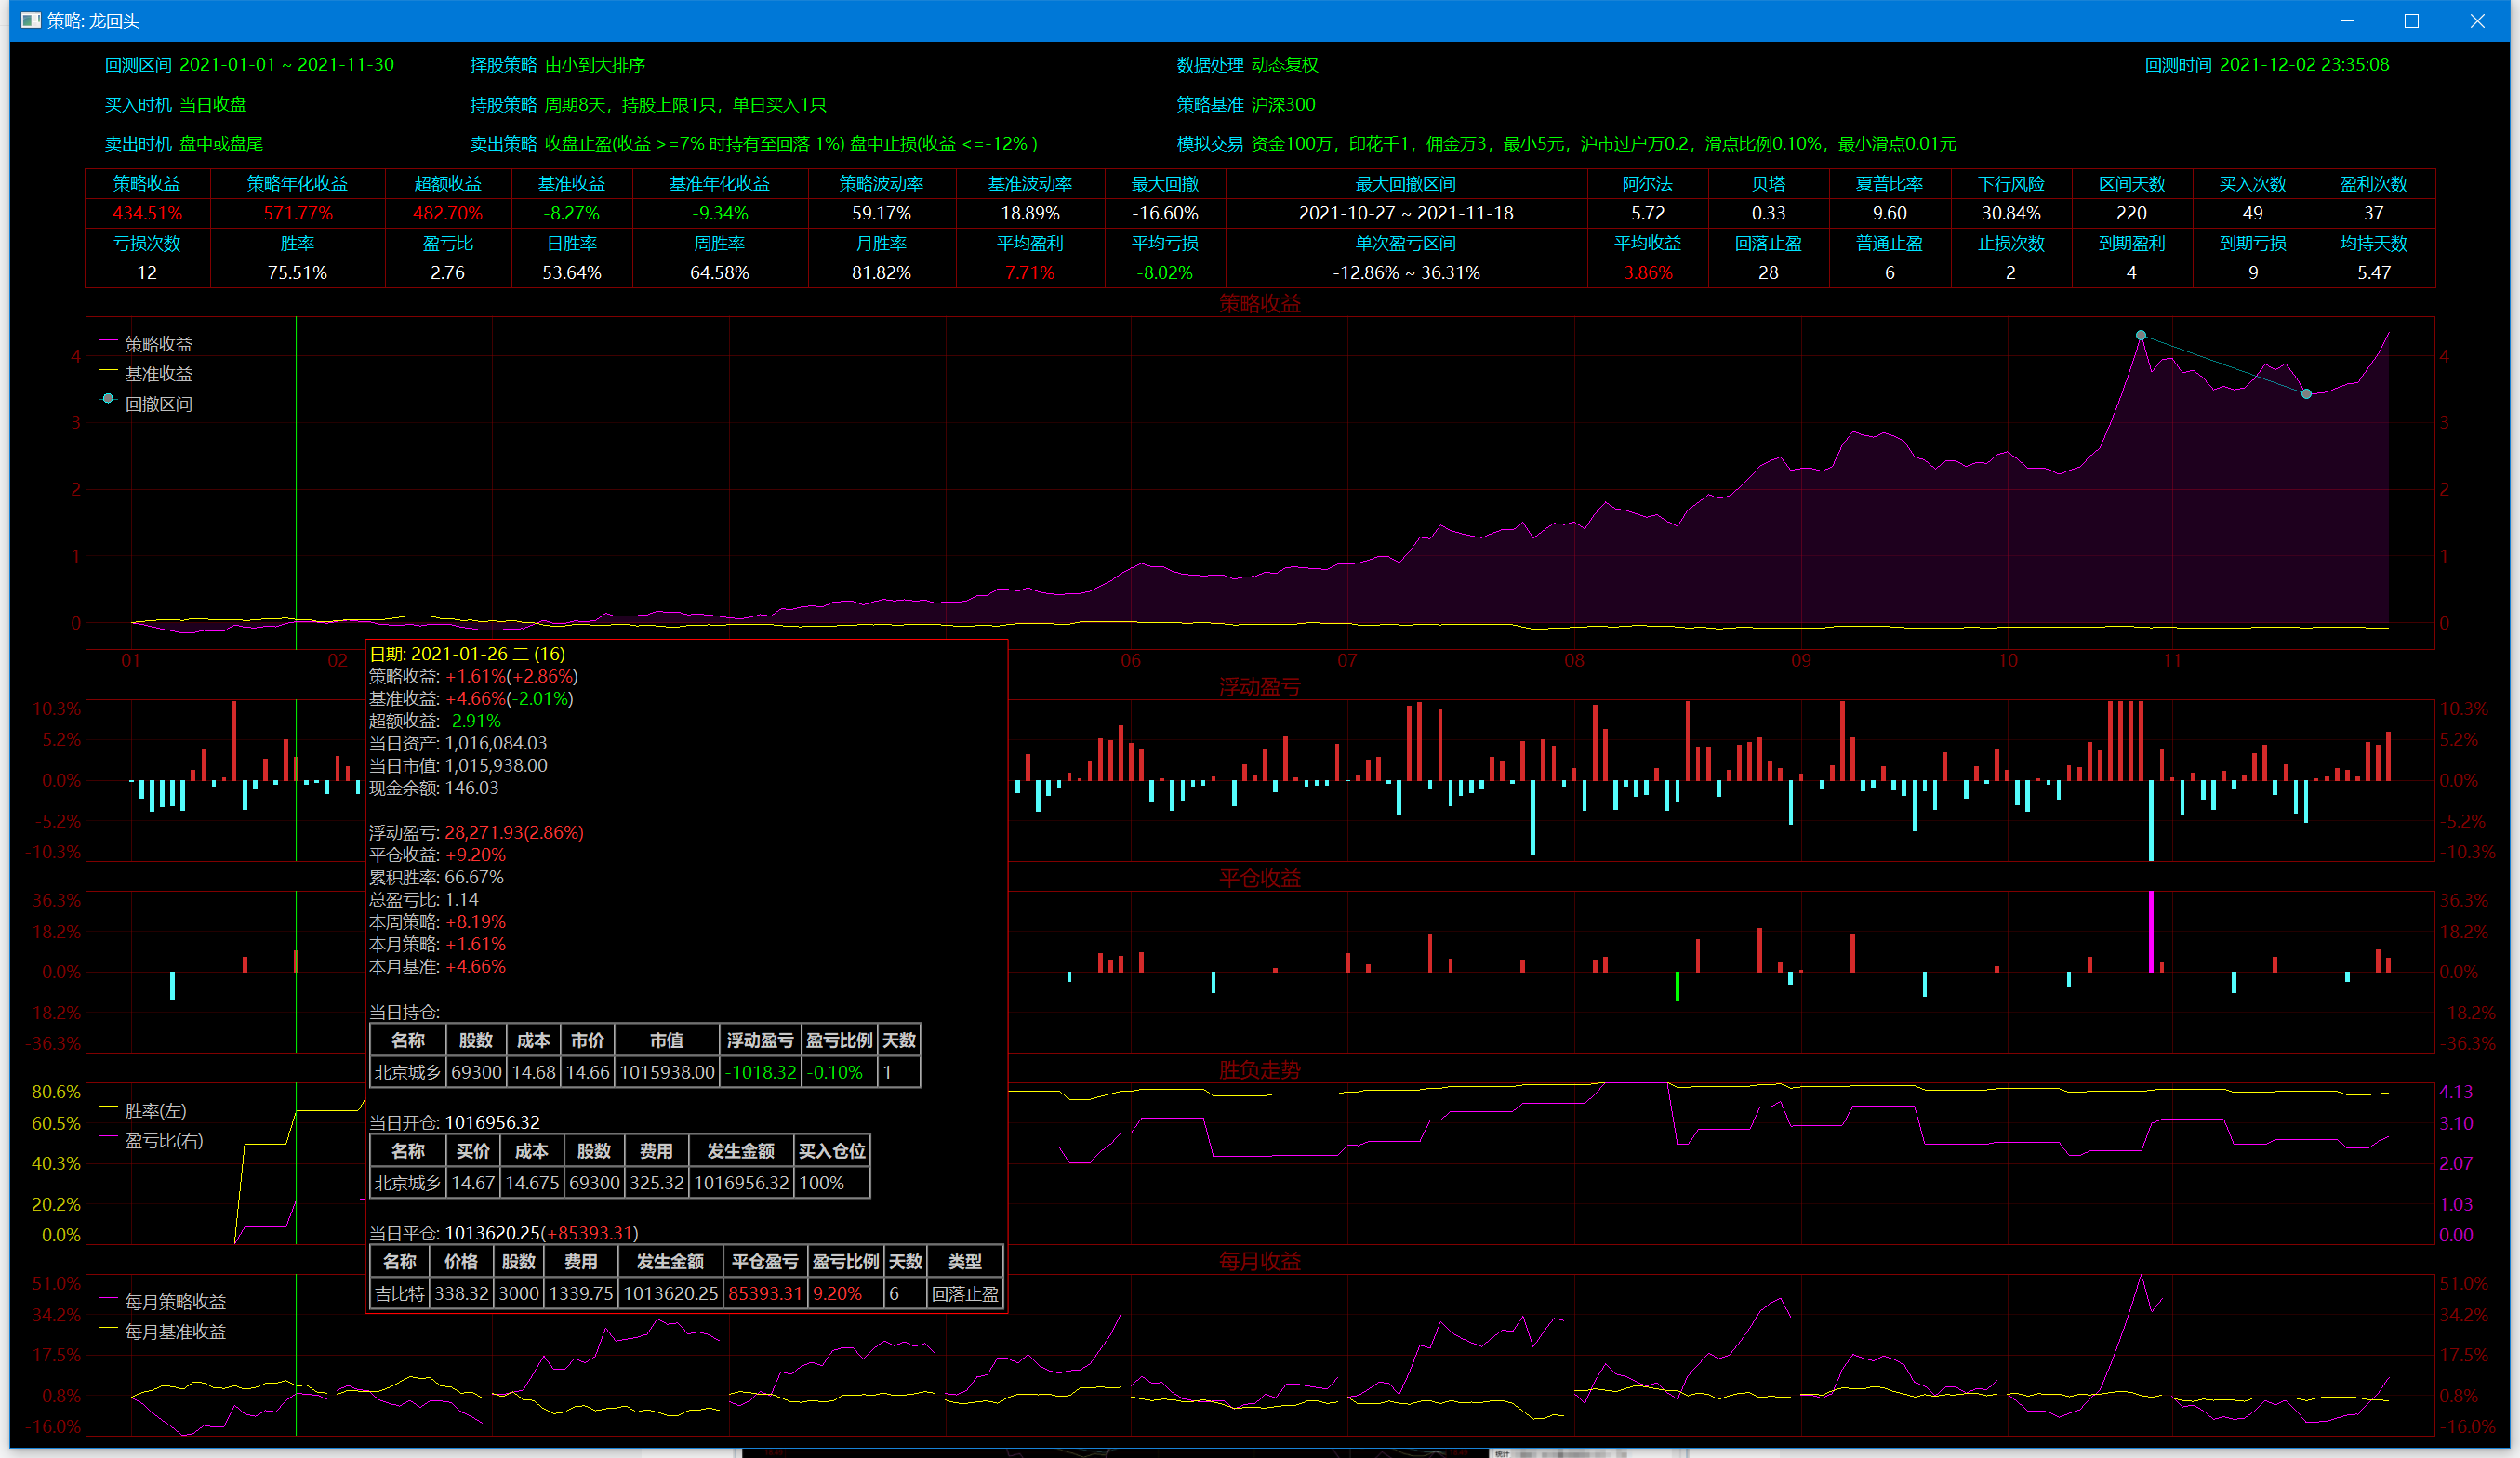Click the 回撤区间 legend dot marker
This screenshot has width=2520, height=1458.
tap(109, 398)
